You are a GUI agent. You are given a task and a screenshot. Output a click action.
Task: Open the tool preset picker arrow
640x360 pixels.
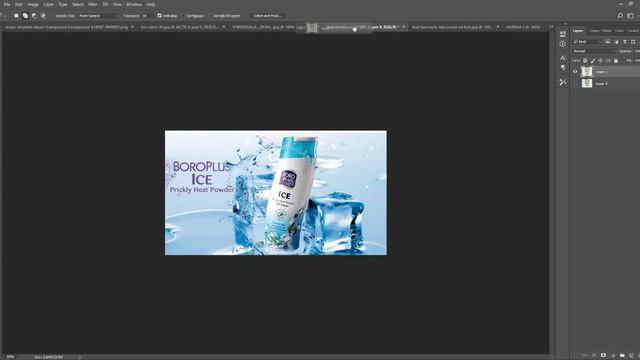pyautogui.click(x=4, y=16)
